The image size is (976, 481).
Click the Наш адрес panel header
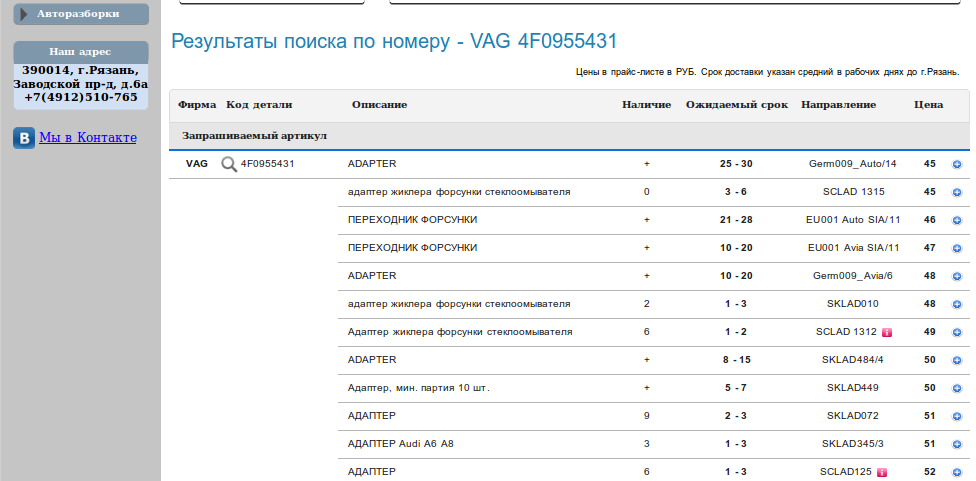[81, 52]
